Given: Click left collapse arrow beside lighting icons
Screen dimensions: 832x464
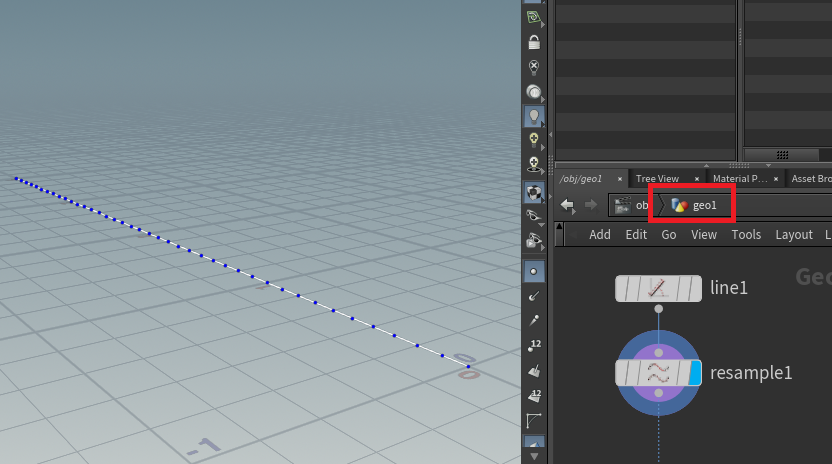Looking at the screenshot, I should pyautogui.click(x=550, y=135).
